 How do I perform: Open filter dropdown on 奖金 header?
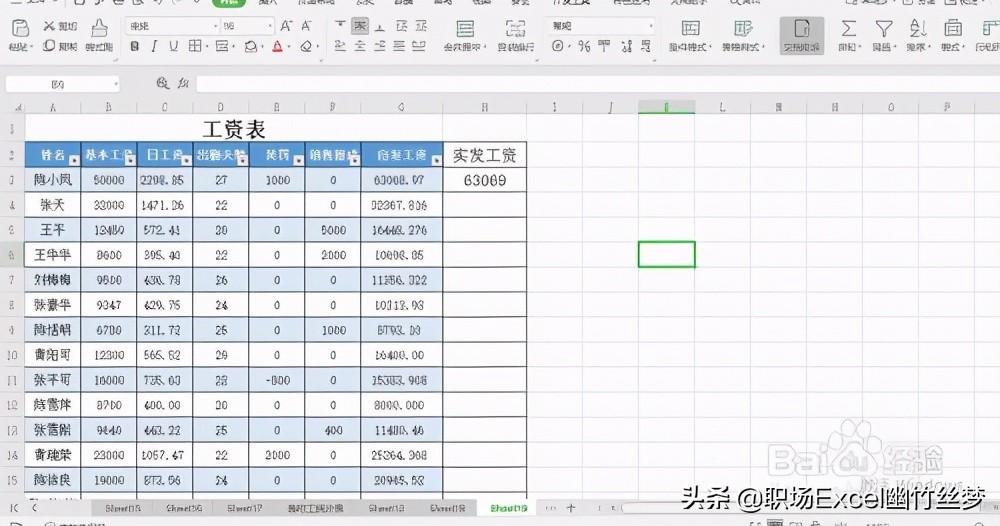pyautogui.click(x=298, y=161)
